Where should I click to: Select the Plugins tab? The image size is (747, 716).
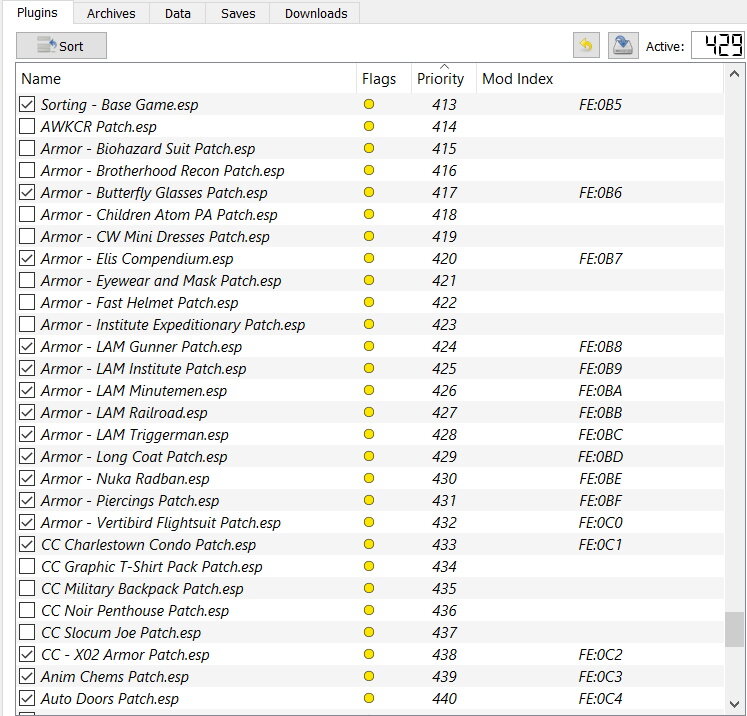pyautogui.click(x=37, y=12)
